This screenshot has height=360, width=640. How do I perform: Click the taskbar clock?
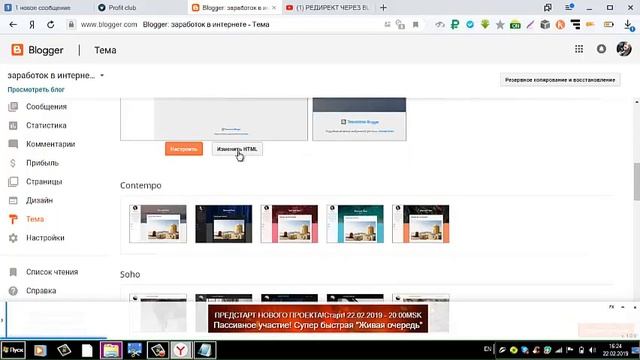pyautogui.click(x=616, y=350)
